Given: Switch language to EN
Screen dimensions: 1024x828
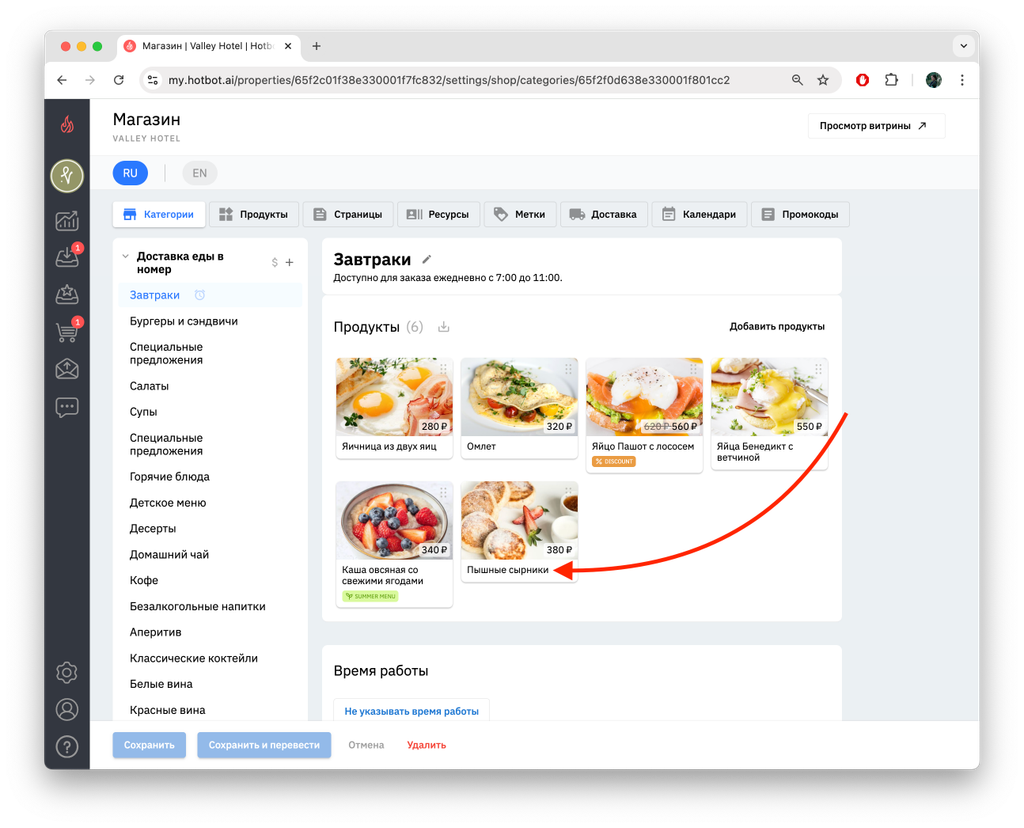Looking at the screenshot, I should [199, 173].
